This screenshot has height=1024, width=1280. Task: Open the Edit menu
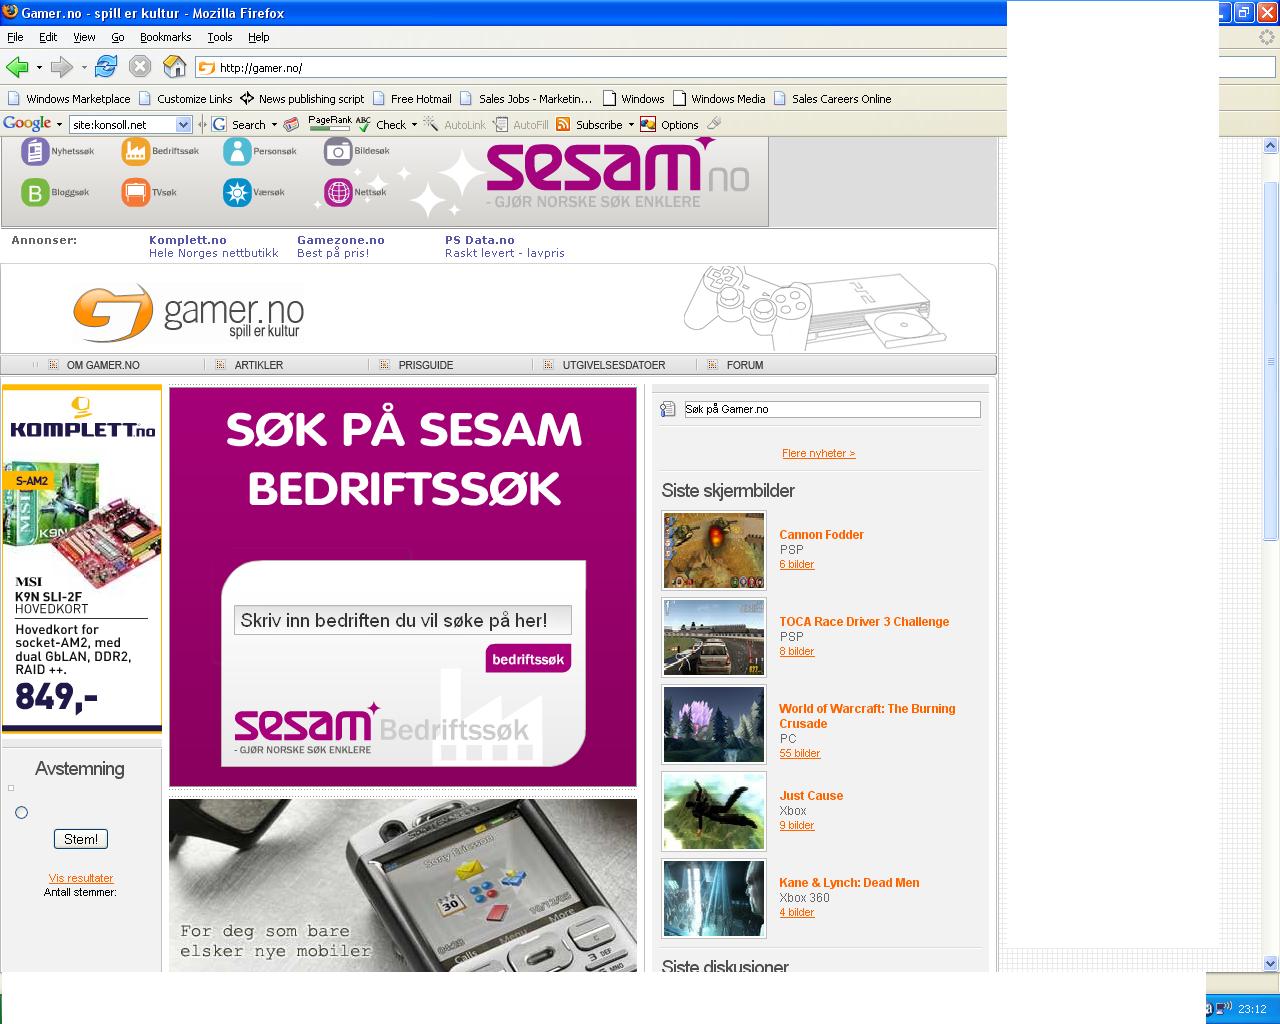coord(48,37)
